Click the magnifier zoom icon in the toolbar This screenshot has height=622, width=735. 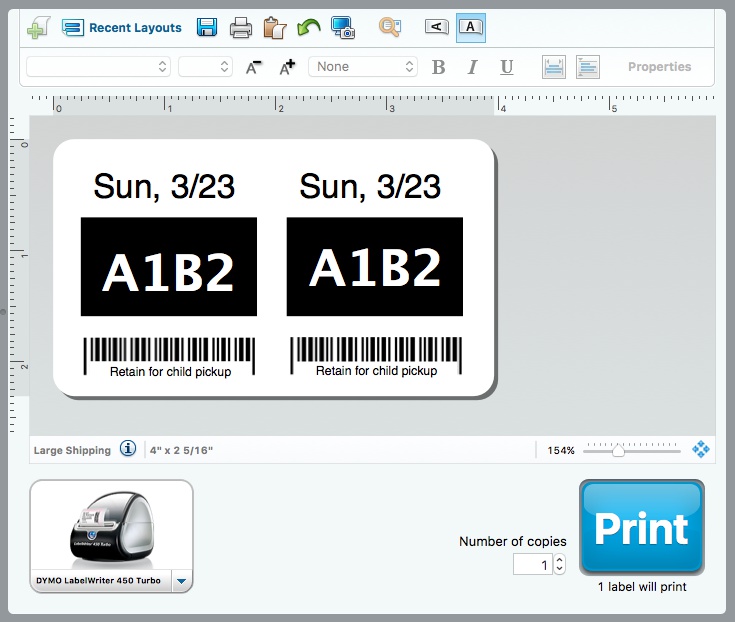pos(390,28)
